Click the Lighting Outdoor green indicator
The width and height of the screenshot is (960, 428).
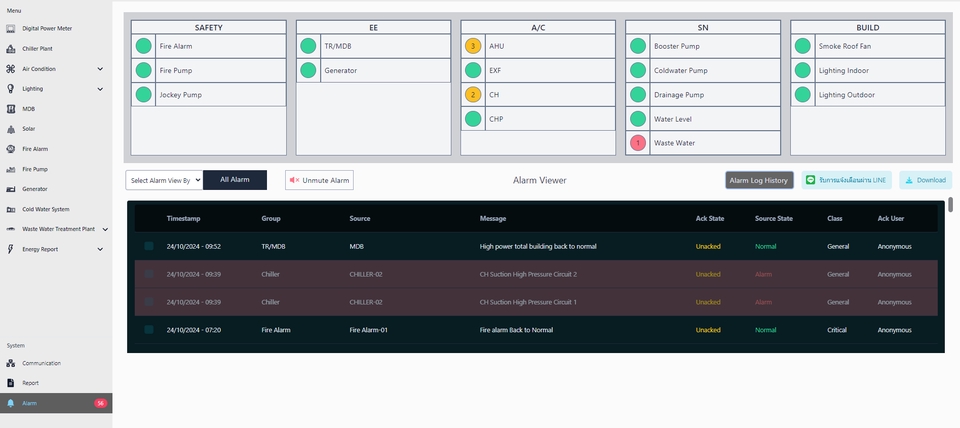[803, 95]
